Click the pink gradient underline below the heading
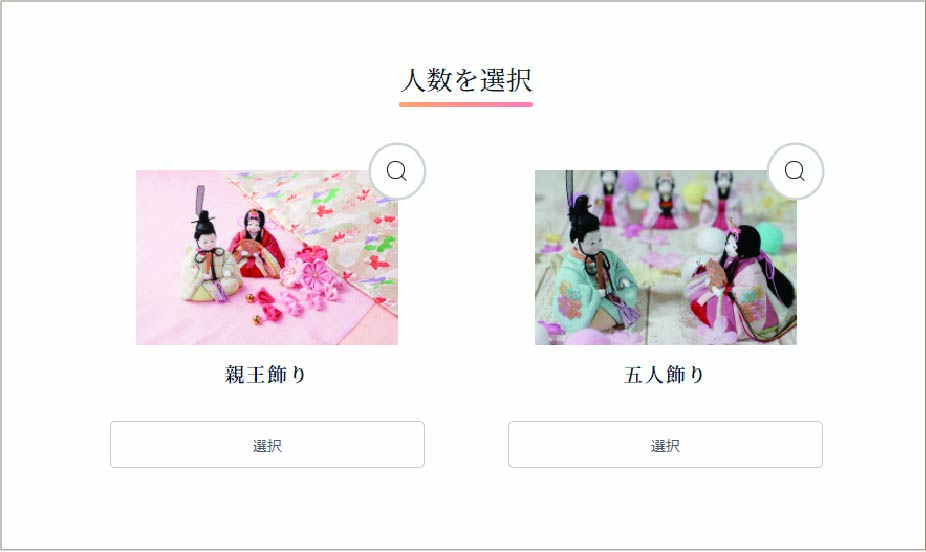 466,104
